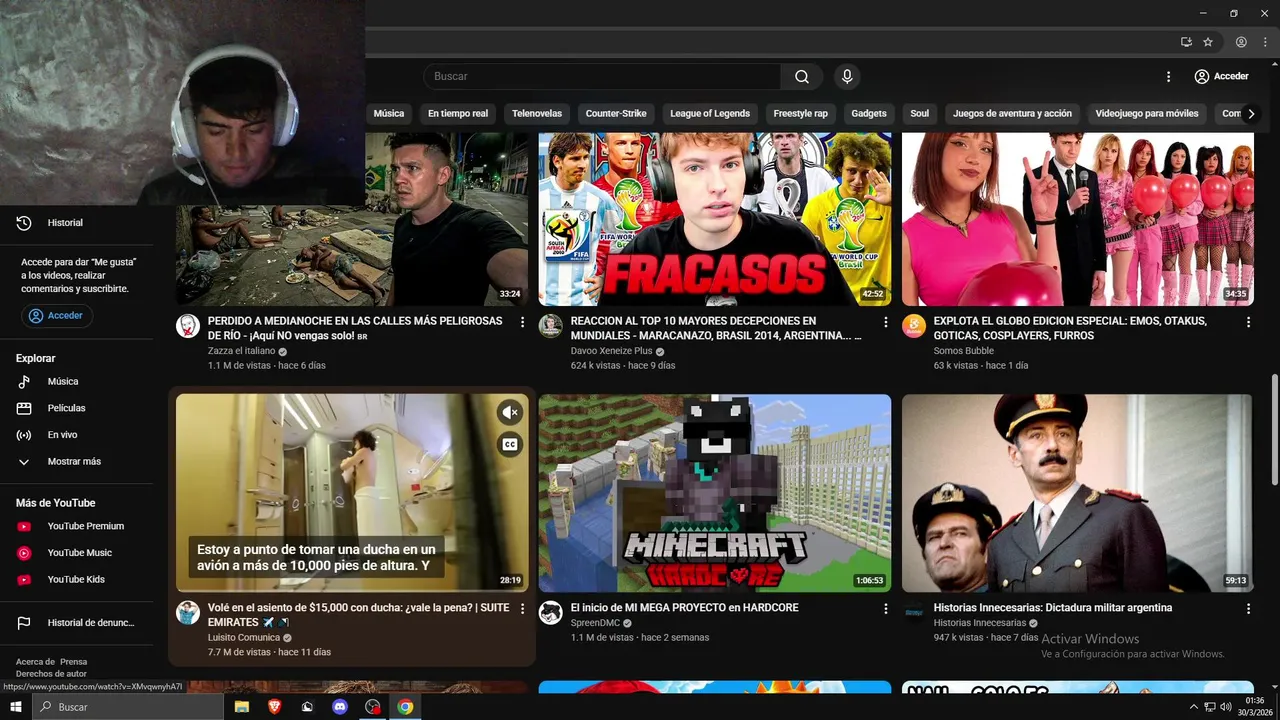Open the Explota el Globo thumbnail
The height and width of the screenshot is (720, 1280).
1078,219
